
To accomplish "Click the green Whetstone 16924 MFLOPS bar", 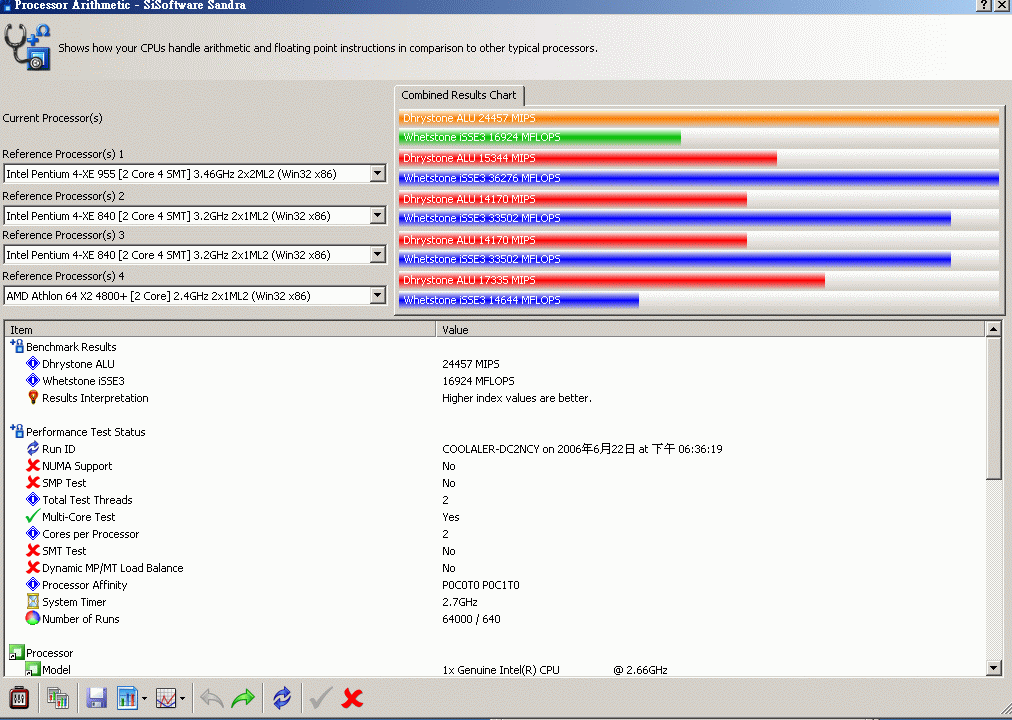I will (540, 137).
